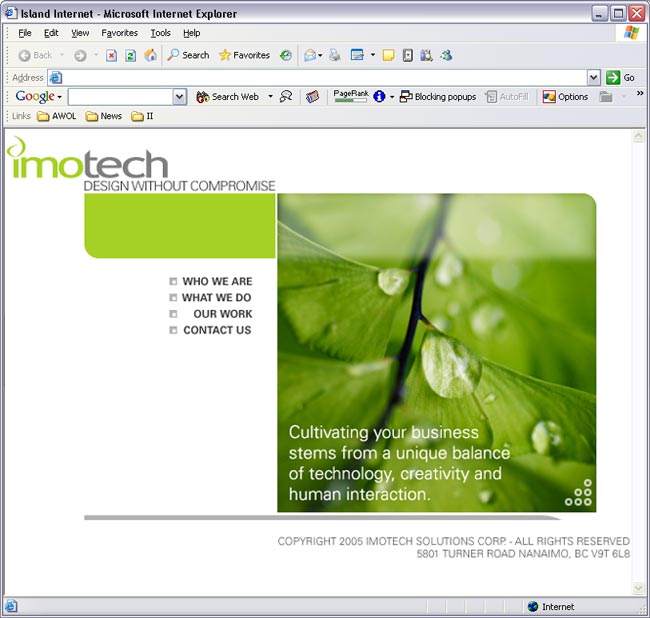Click the greyed folder icon on Google toolbar
This screenshot has width=650, height=618.
point(606,97)
